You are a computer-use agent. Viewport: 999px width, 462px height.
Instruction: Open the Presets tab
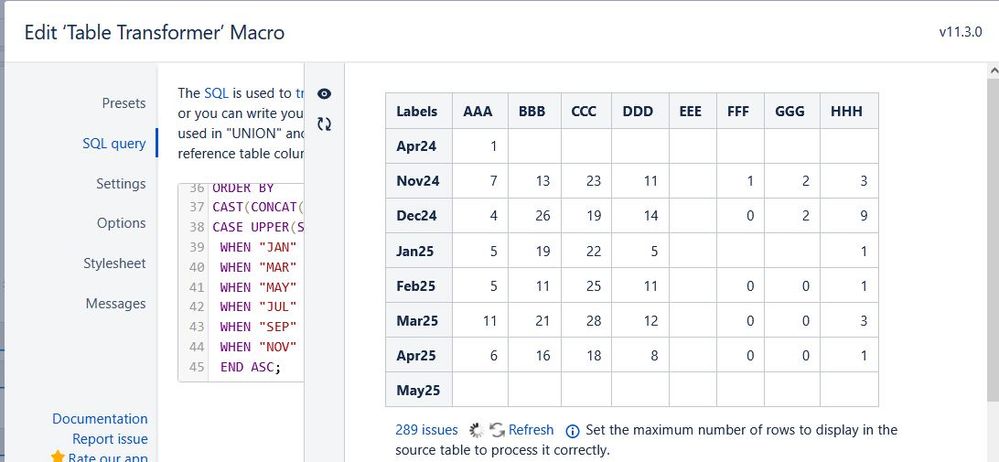(x=124, y=103)
